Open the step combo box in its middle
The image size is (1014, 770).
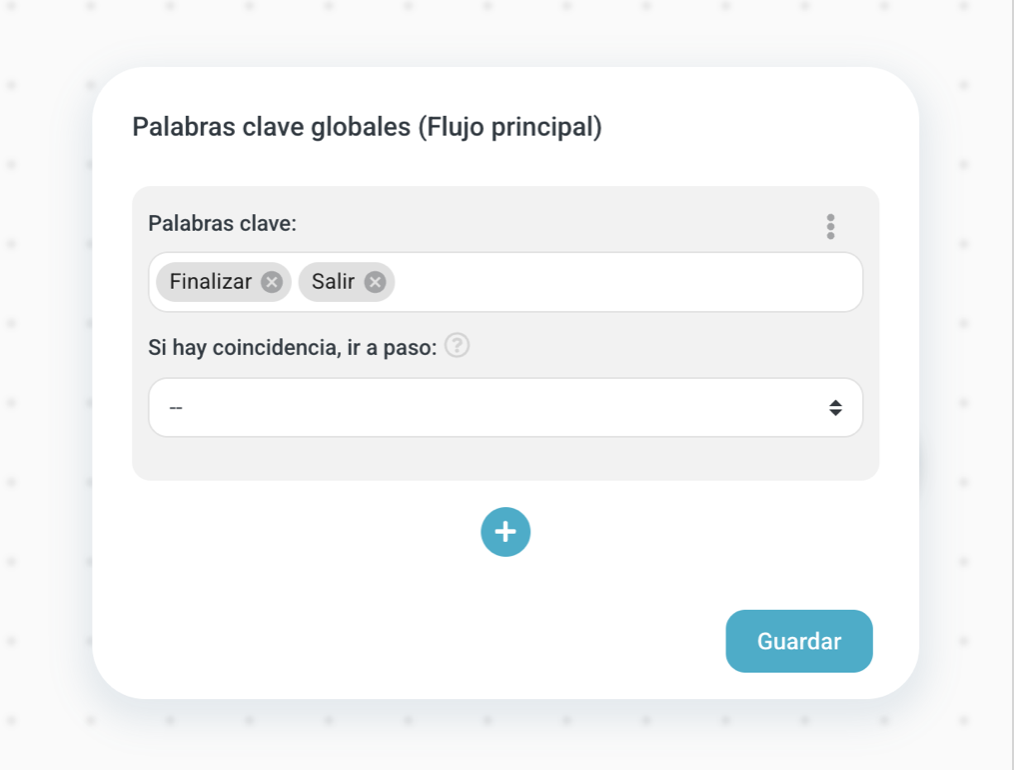[x=505, y=408]
